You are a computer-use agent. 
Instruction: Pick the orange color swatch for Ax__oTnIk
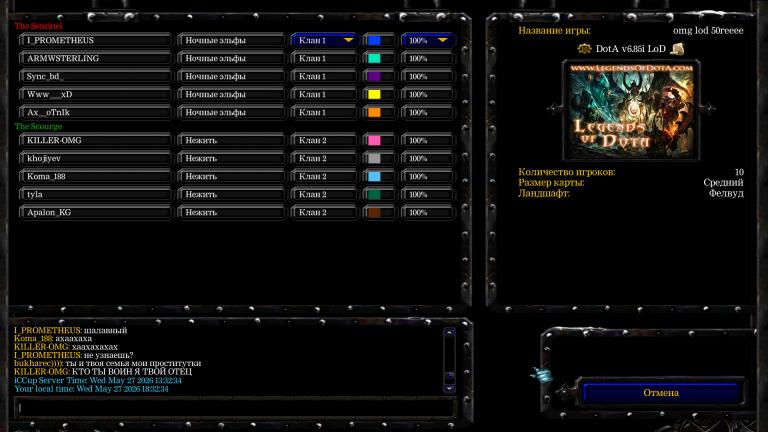point(374,112)
